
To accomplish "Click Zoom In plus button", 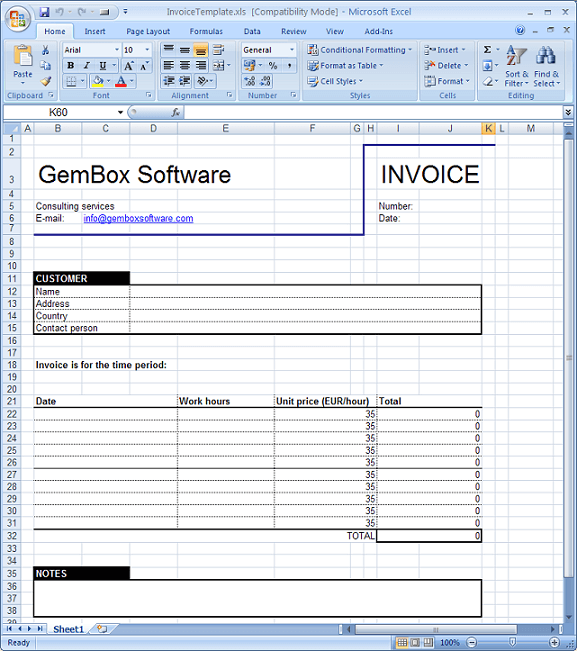I will tap(554, 643).
